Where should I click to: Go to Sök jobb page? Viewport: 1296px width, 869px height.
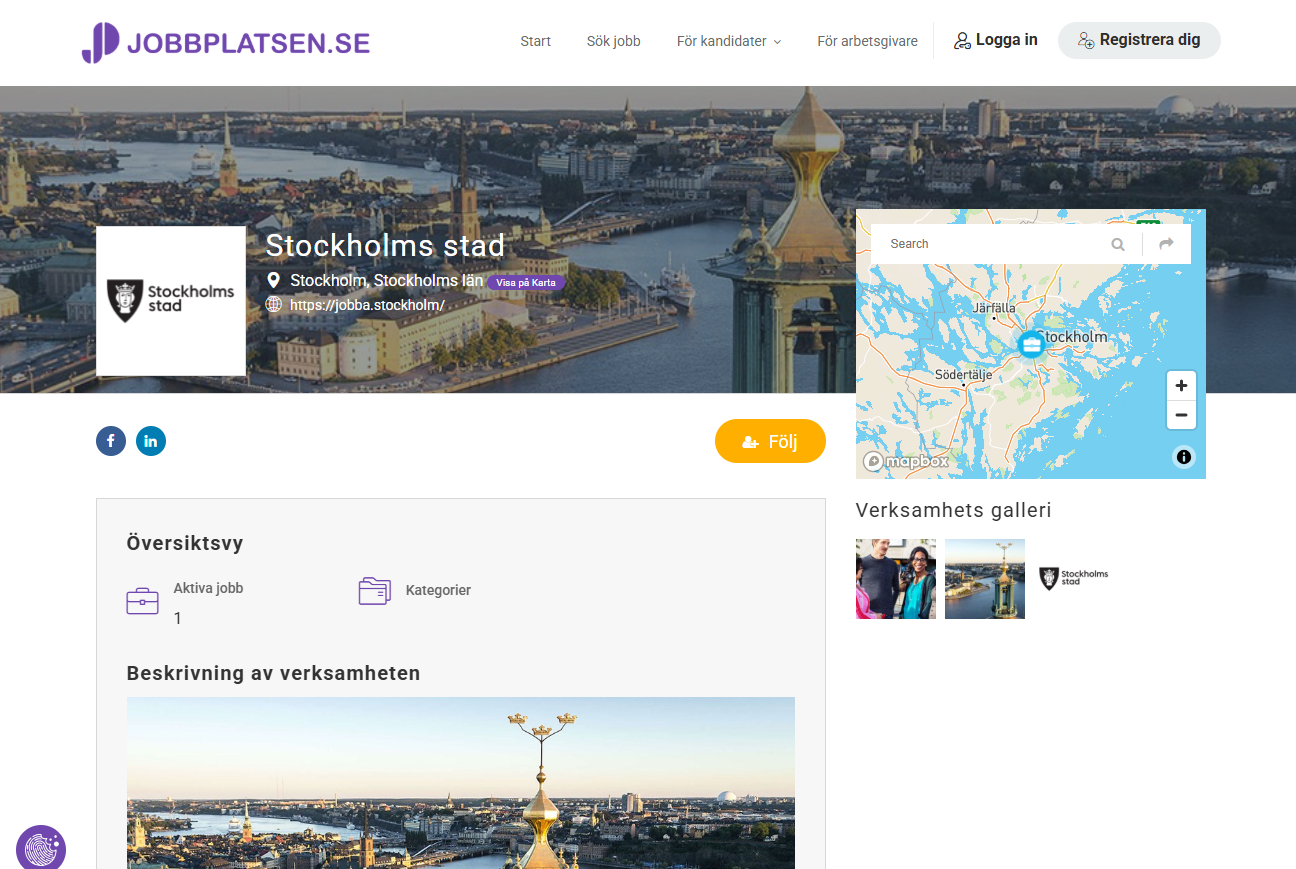coord(613,41)
